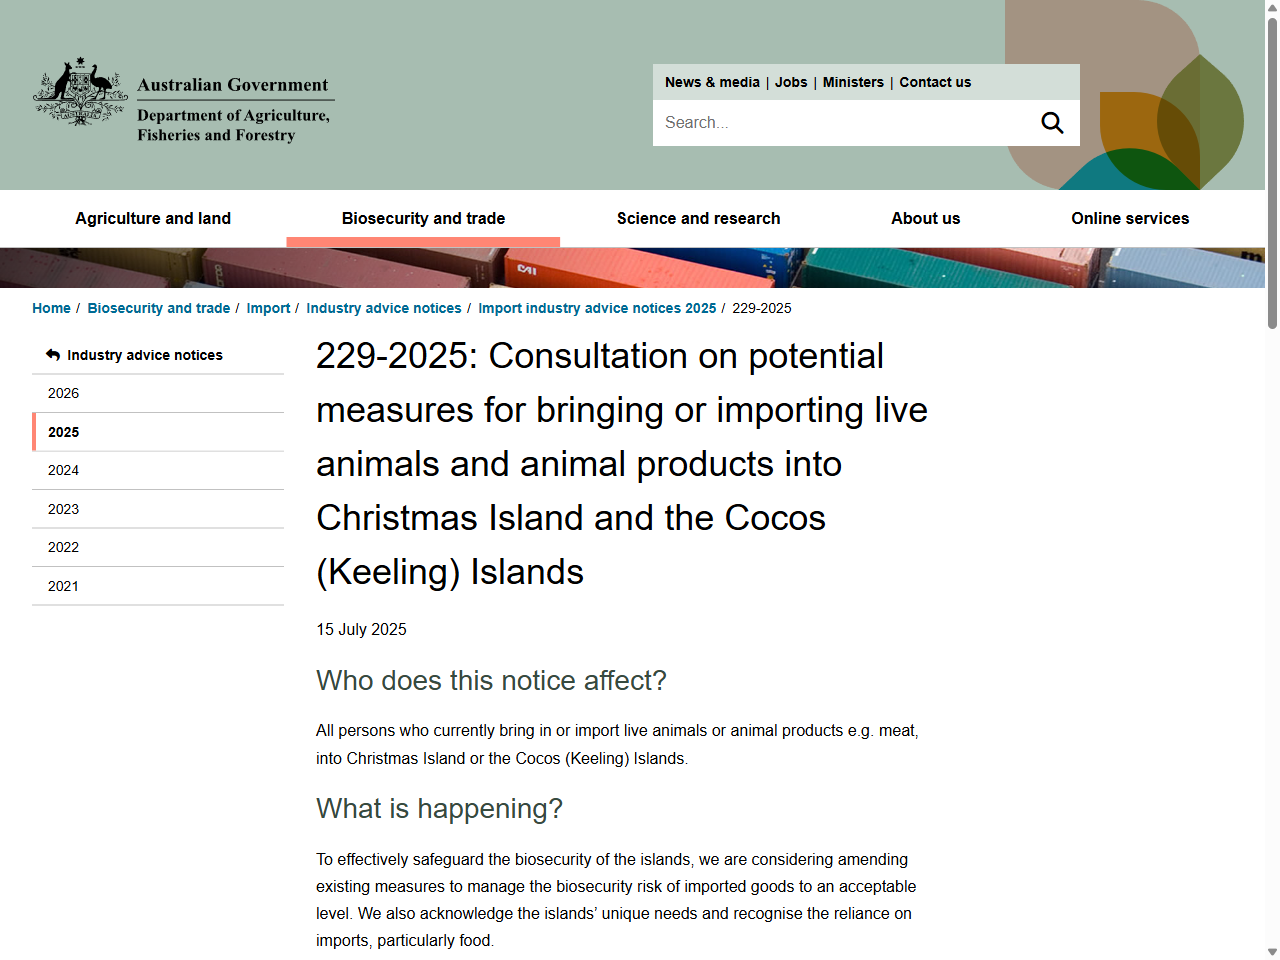Select 2021 in the sidebar list
Image resolution: width=1280 pixels, height=960 pixels.
tap(64, 586)
